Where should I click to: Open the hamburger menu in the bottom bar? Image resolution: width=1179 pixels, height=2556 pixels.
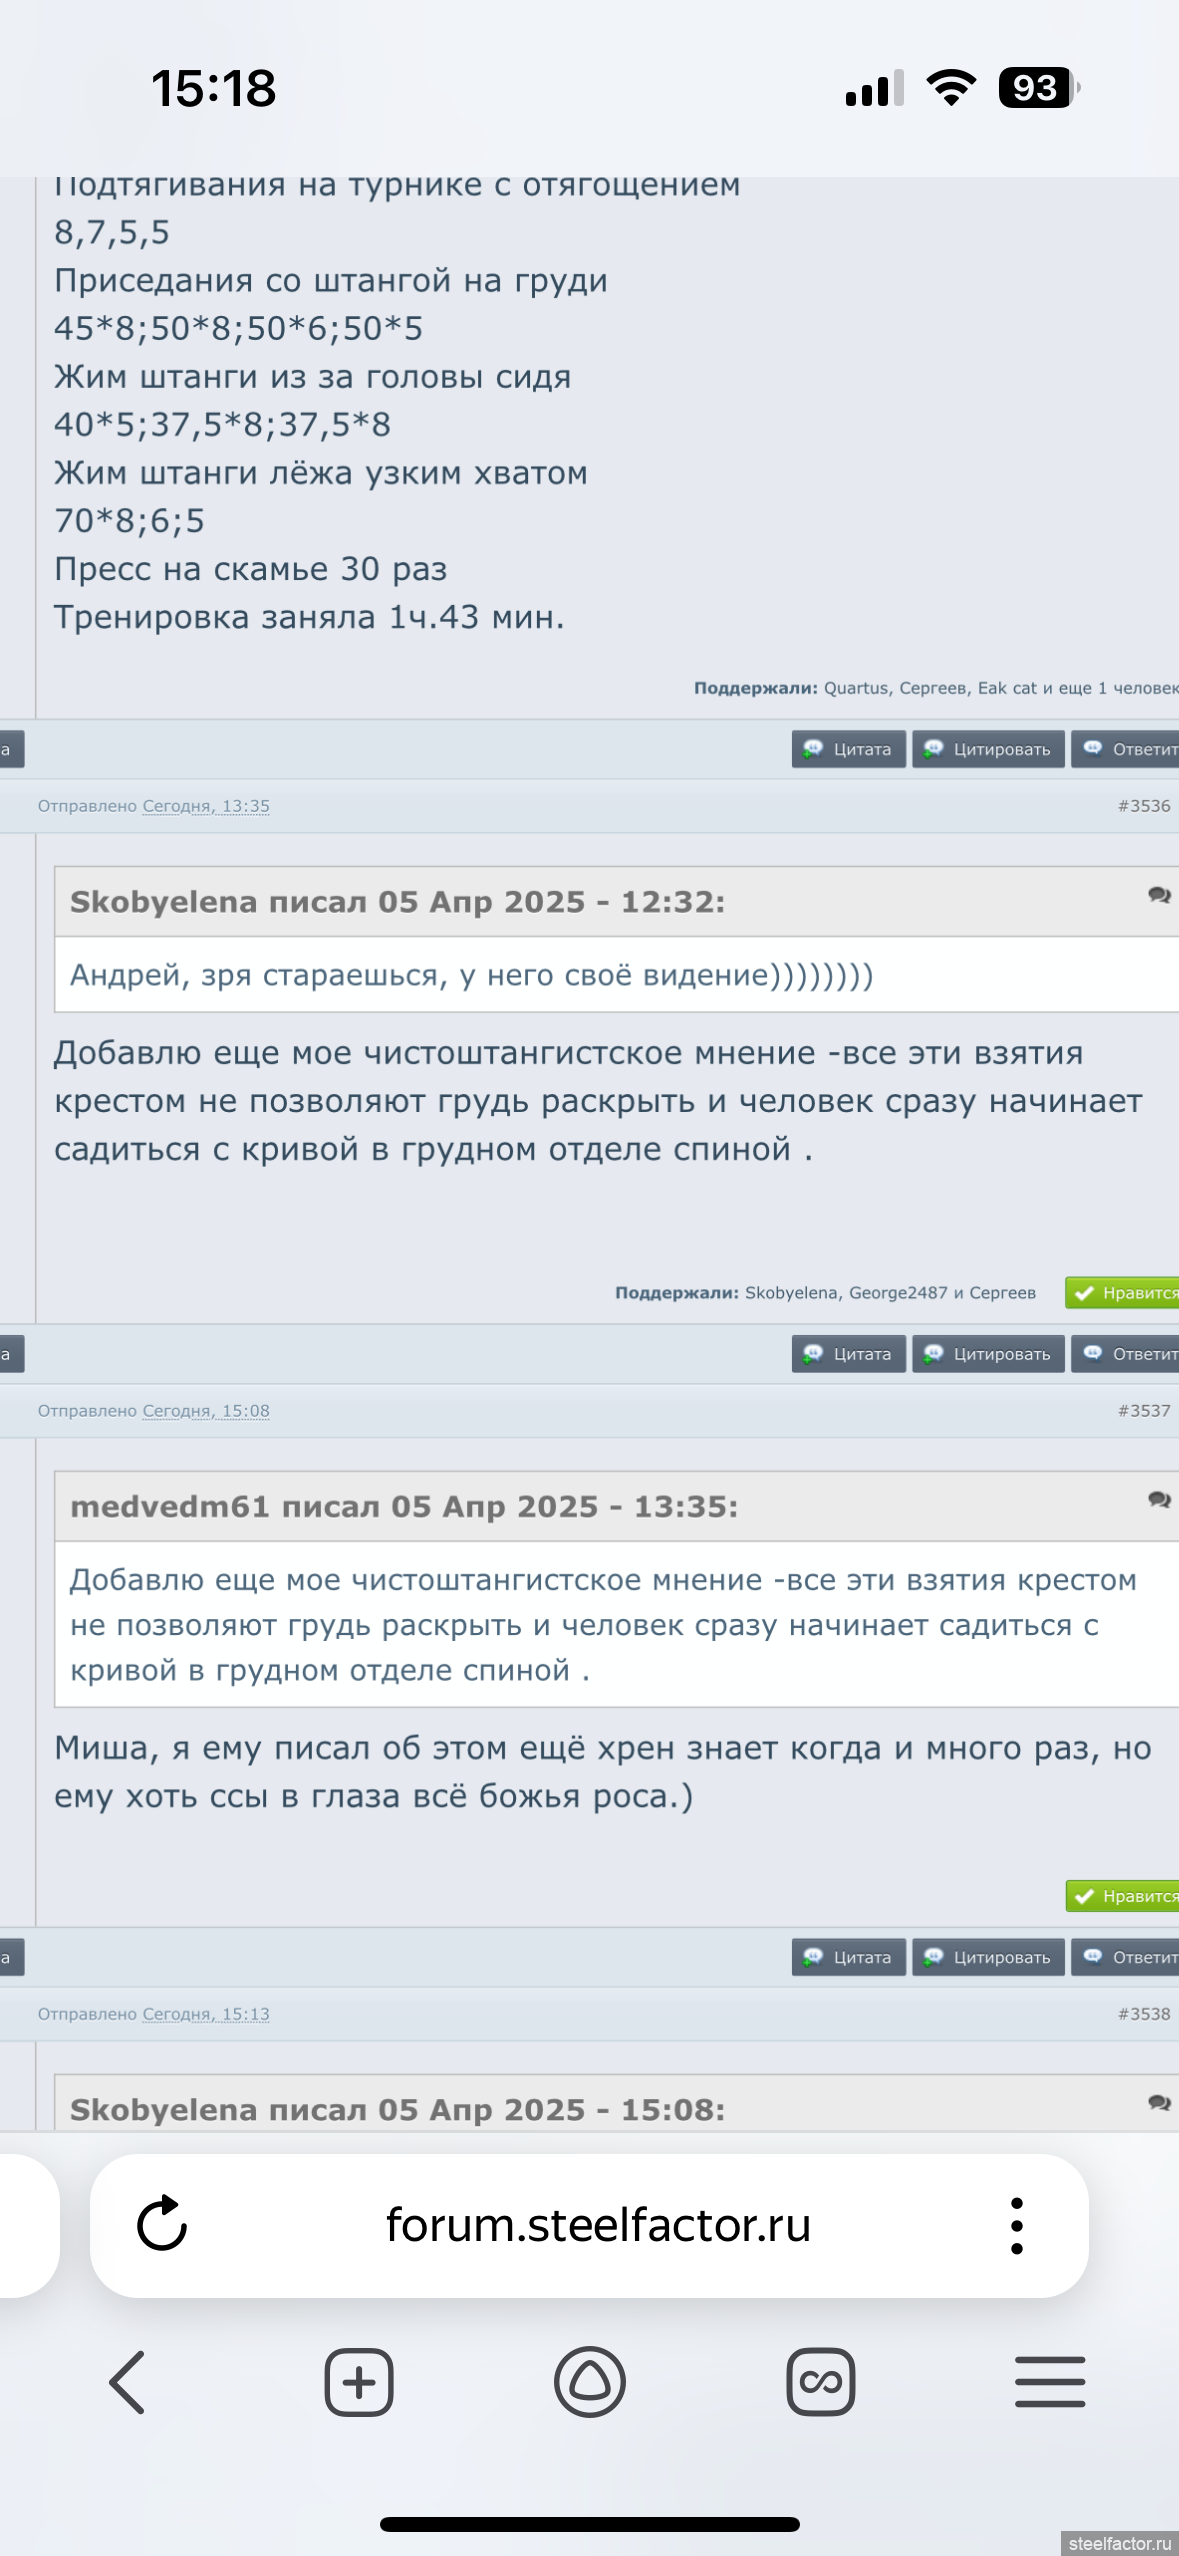click(x=1050, y=2382)
